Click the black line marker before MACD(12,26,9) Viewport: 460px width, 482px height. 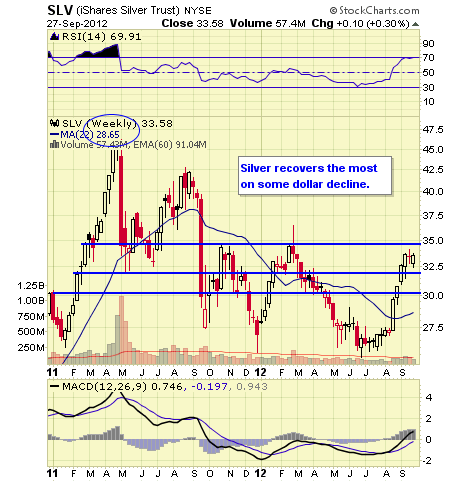coord(54,386)
